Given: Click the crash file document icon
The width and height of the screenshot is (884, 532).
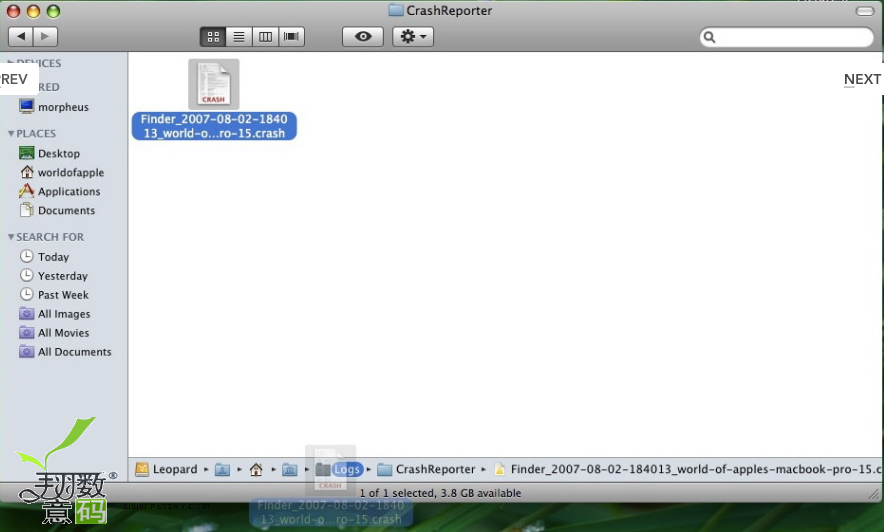Looking at the screenshot, I should click(x=214, y=84).
